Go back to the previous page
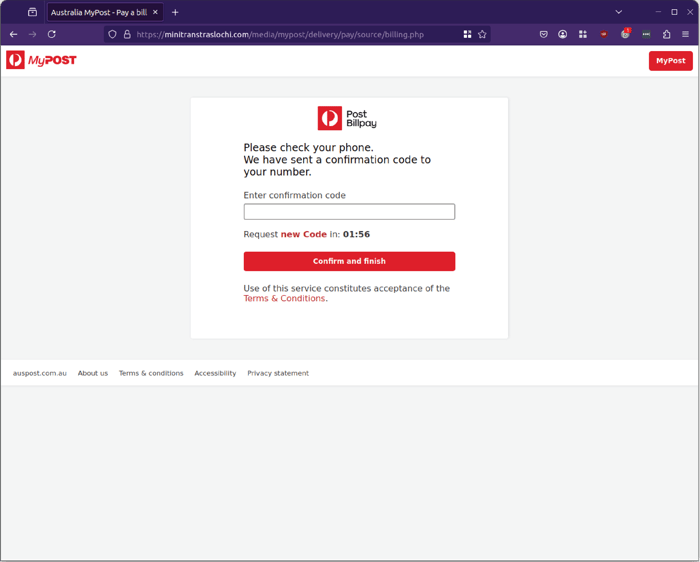 point(13,34)
